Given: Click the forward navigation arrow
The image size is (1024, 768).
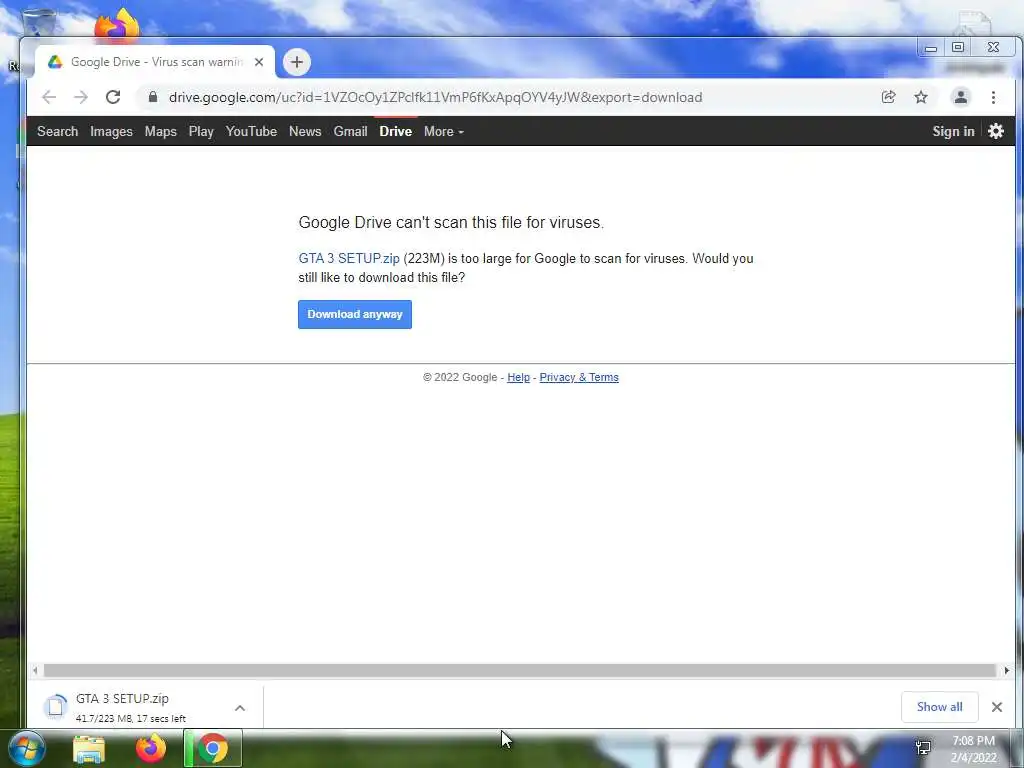Looking at the screenshot, I should click(x=81, y=97).
